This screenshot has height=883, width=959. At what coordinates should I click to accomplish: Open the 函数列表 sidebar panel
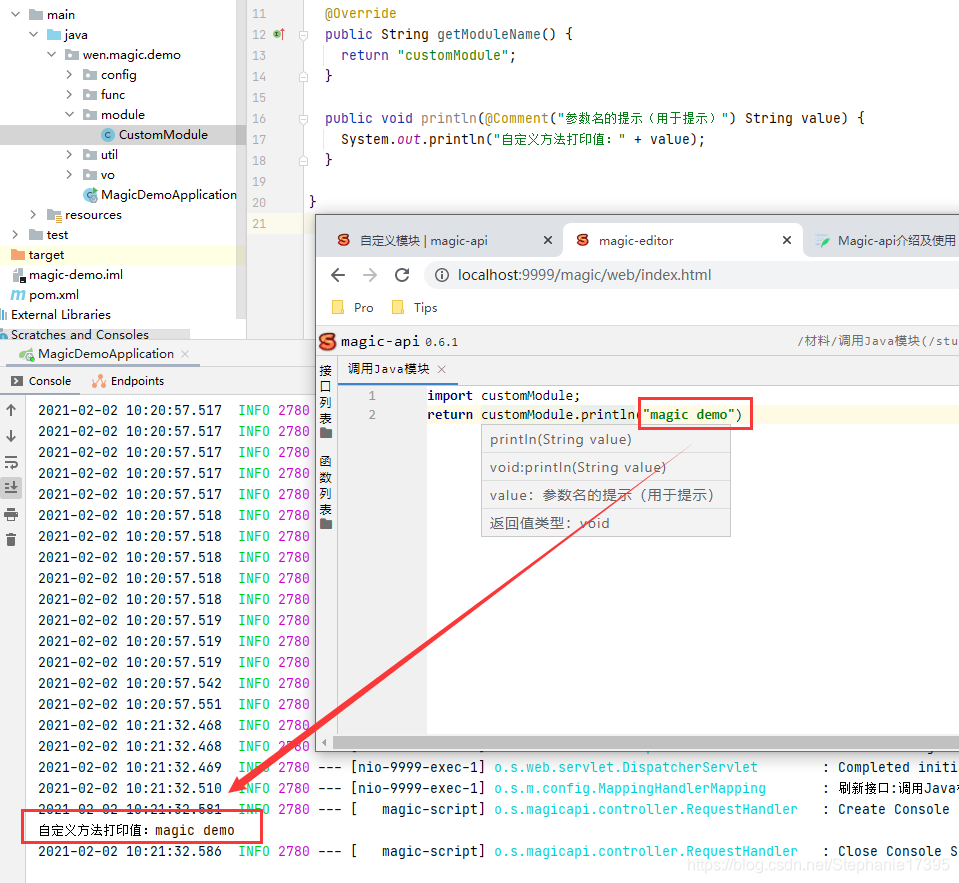click(x=326, y=492)
